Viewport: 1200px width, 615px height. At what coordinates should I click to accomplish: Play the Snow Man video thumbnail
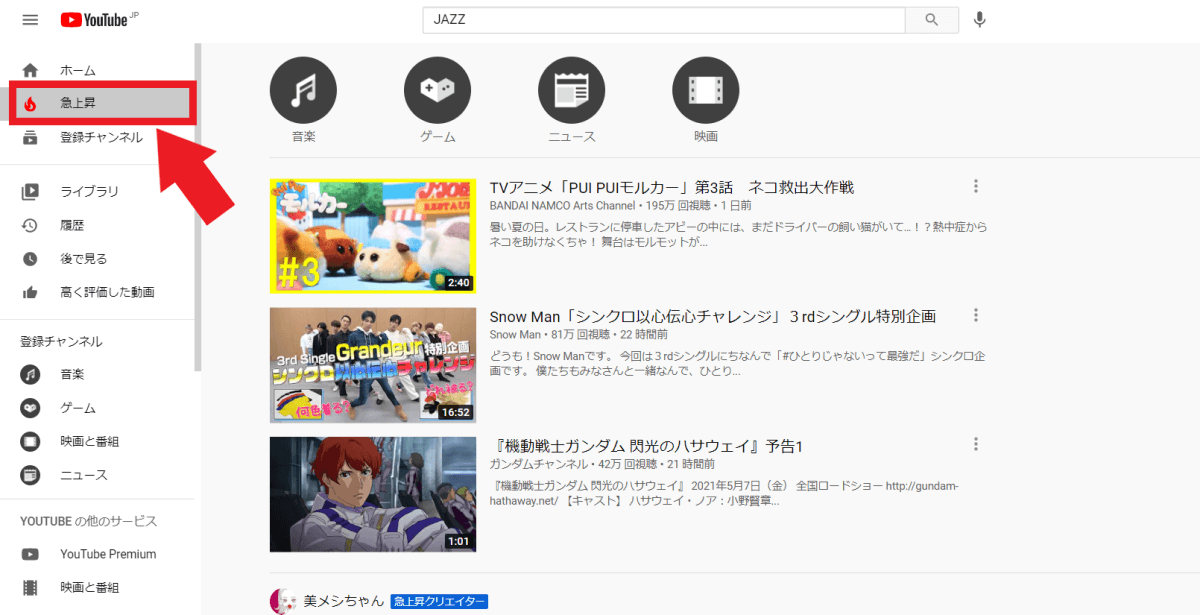click(373, 365)
